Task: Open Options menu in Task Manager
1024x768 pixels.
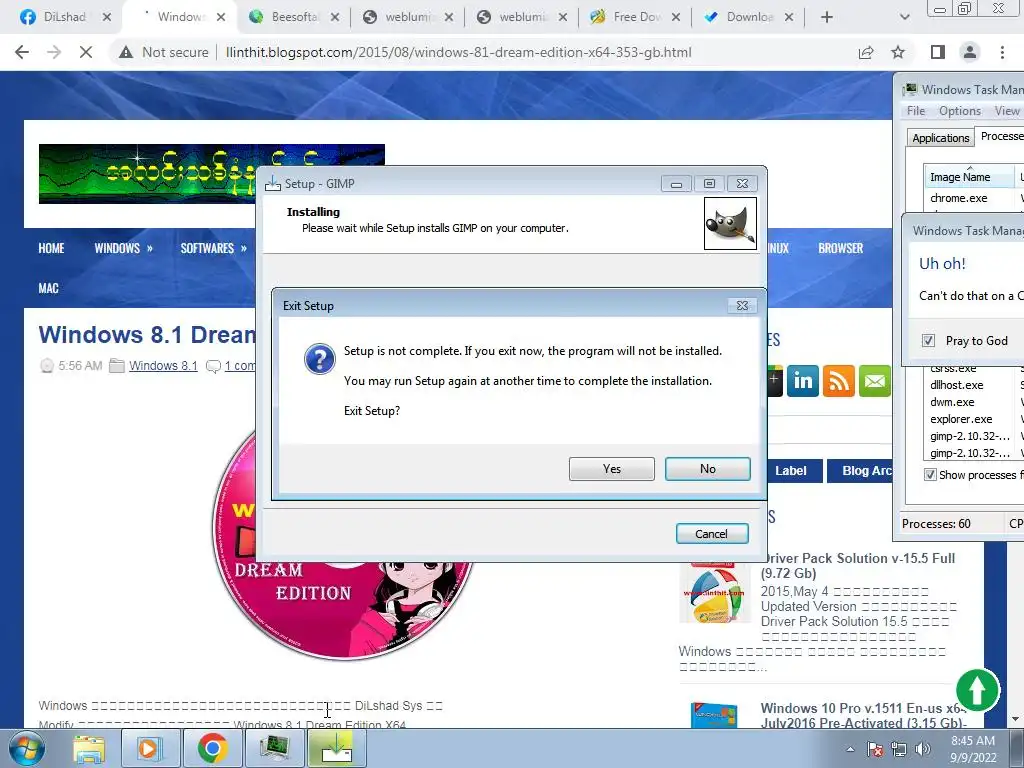Action: click(x=959, y=111)
